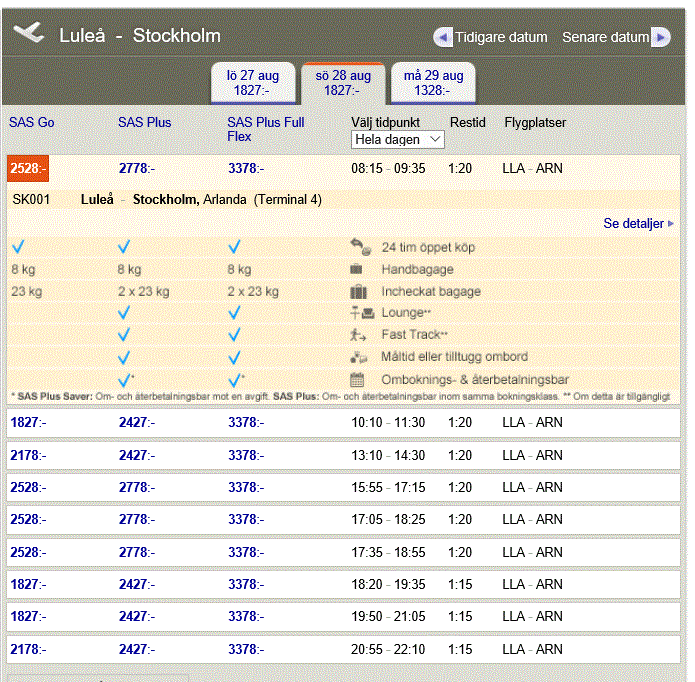Switch to the må 29 aug tab
The image size is (695, 682).
[x=433, y=83]
